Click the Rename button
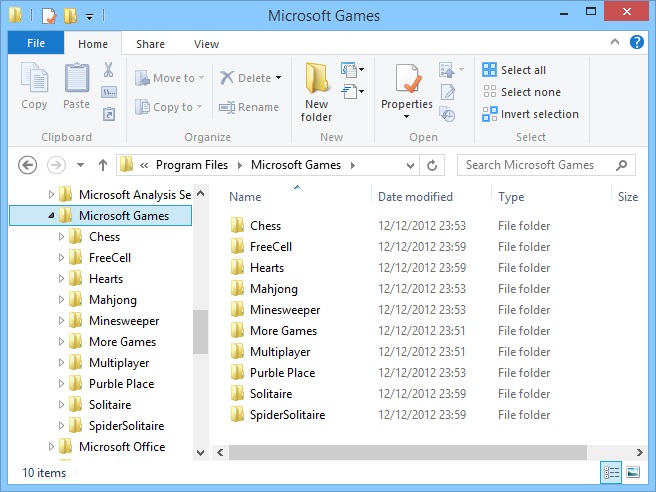This screenshot has height=492, width=656. 249,107
